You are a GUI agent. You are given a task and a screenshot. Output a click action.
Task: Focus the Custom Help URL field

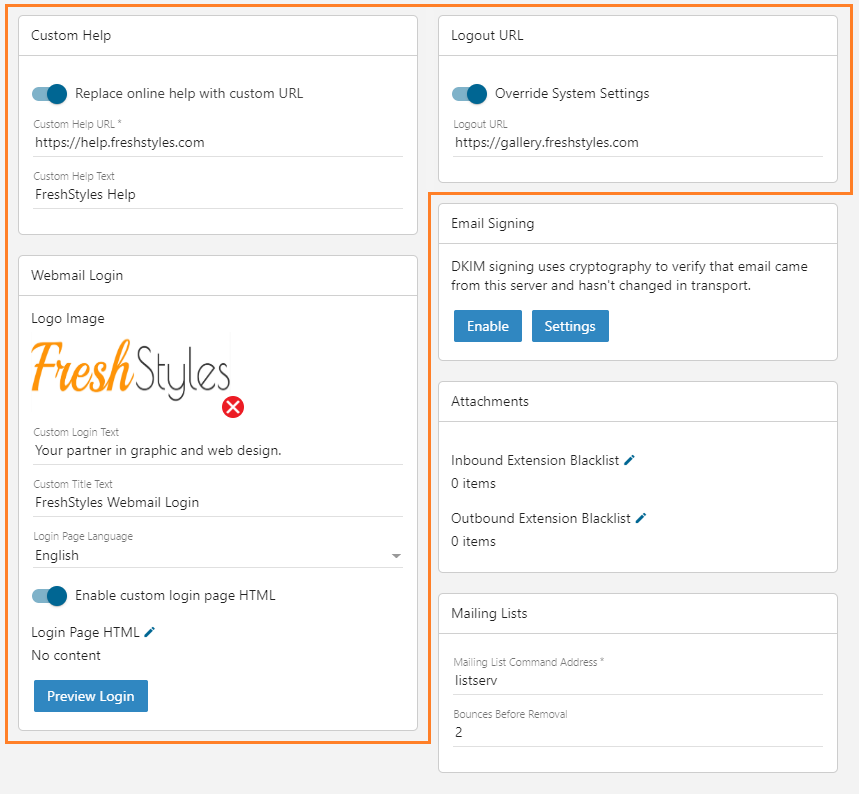[218, 142]
